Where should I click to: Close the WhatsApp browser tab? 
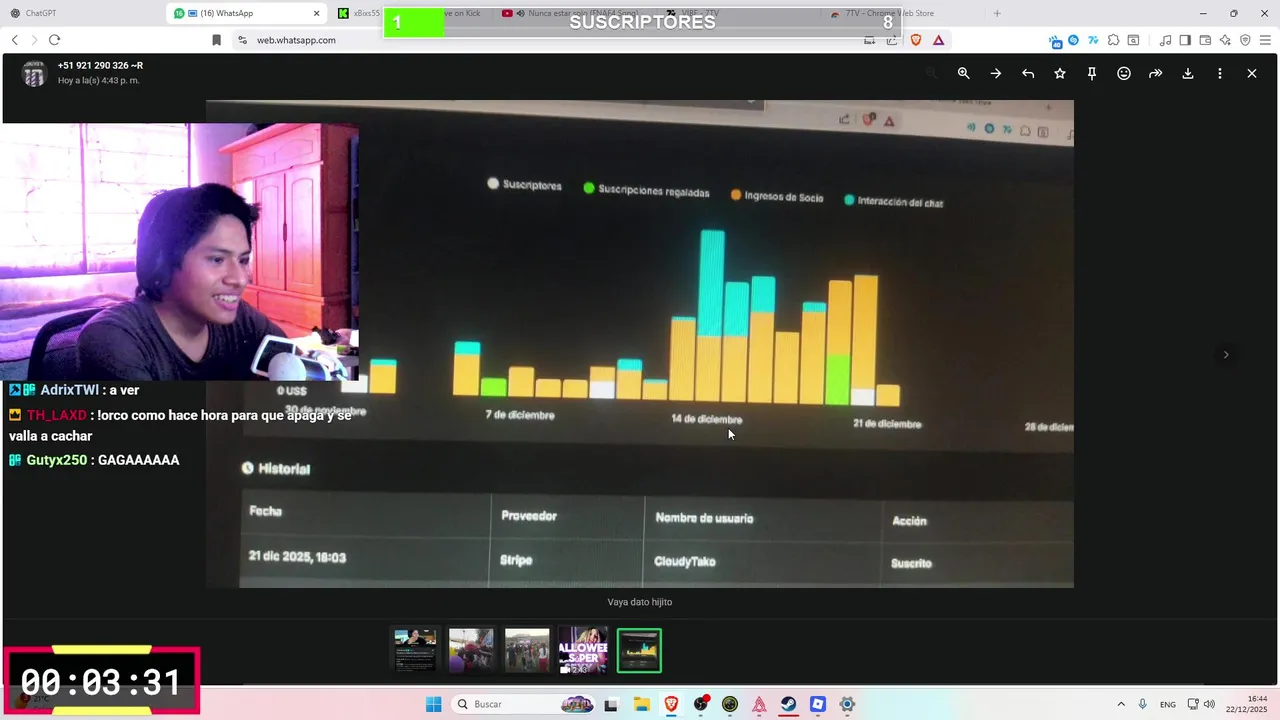(317, 13)
